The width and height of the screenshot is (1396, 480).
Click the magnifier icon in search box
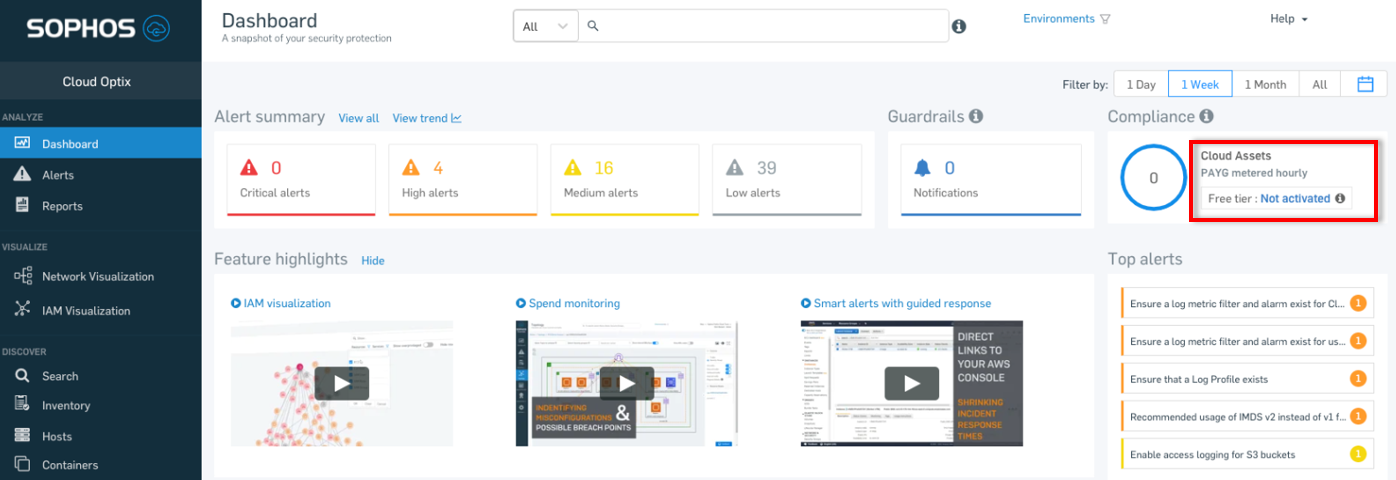593,26
